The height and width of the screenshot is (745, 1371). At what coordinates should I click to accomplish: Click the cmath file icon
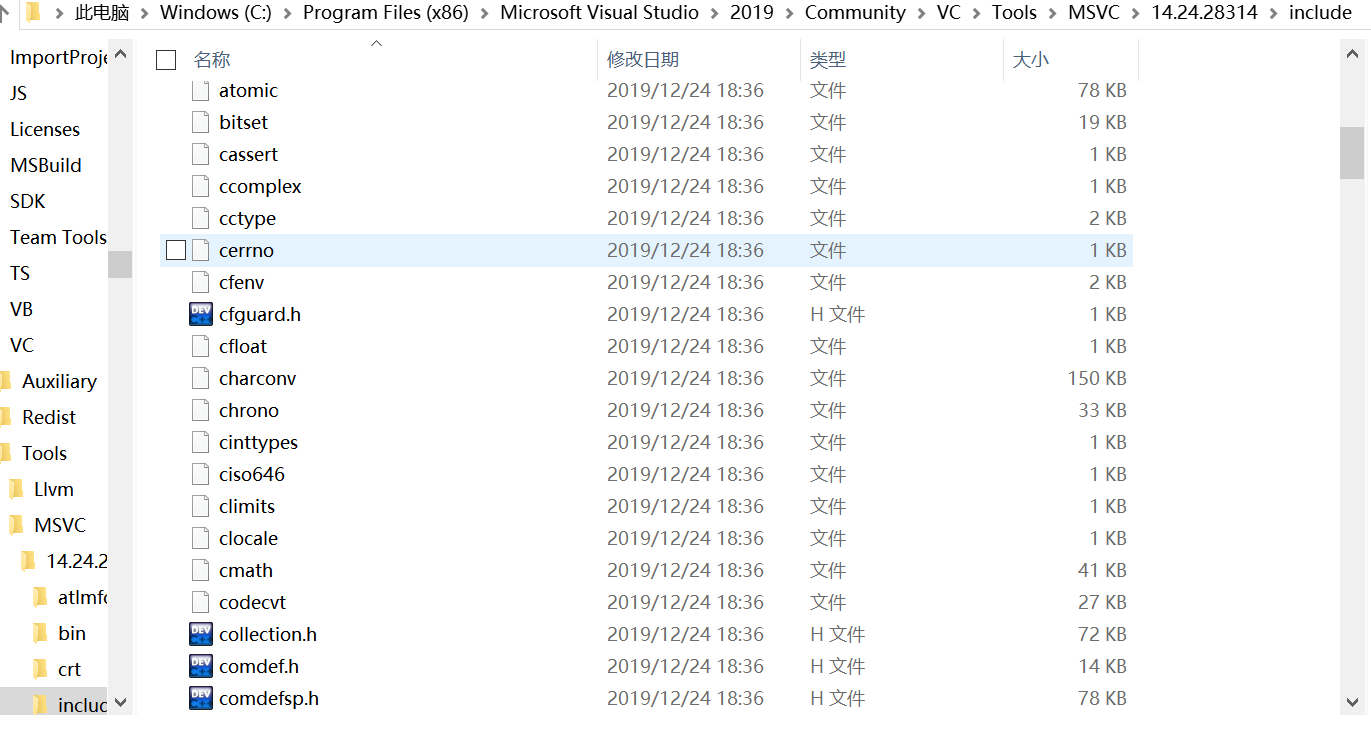pos(201,571)
